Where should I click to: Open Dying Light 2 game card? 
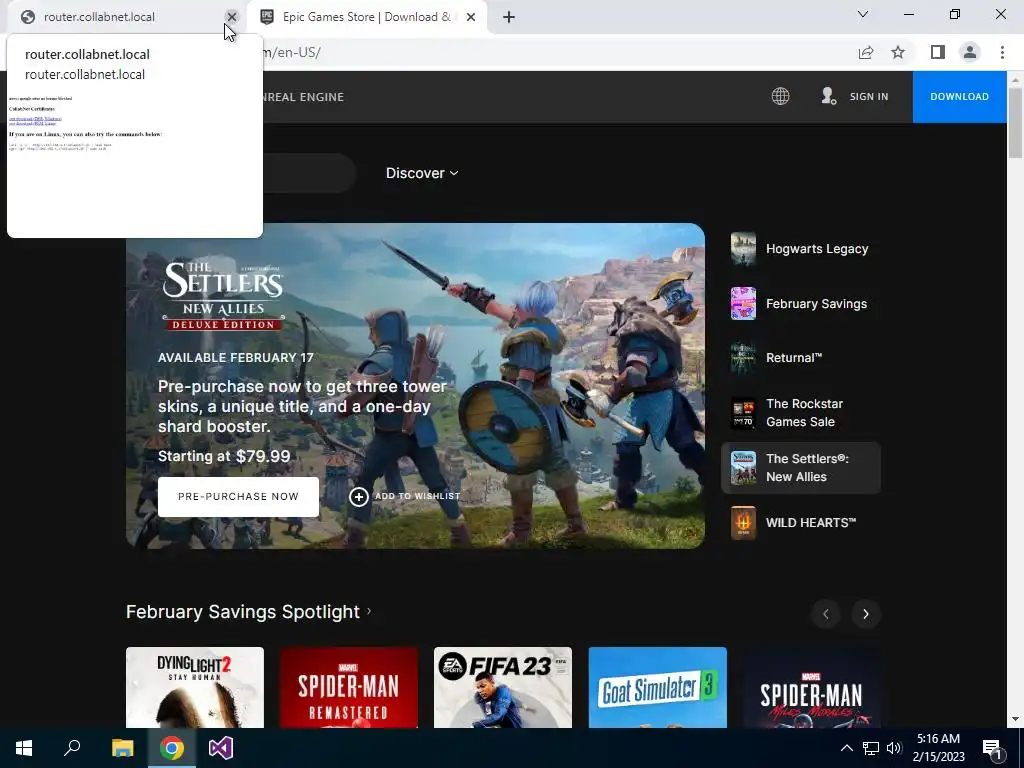195,687
